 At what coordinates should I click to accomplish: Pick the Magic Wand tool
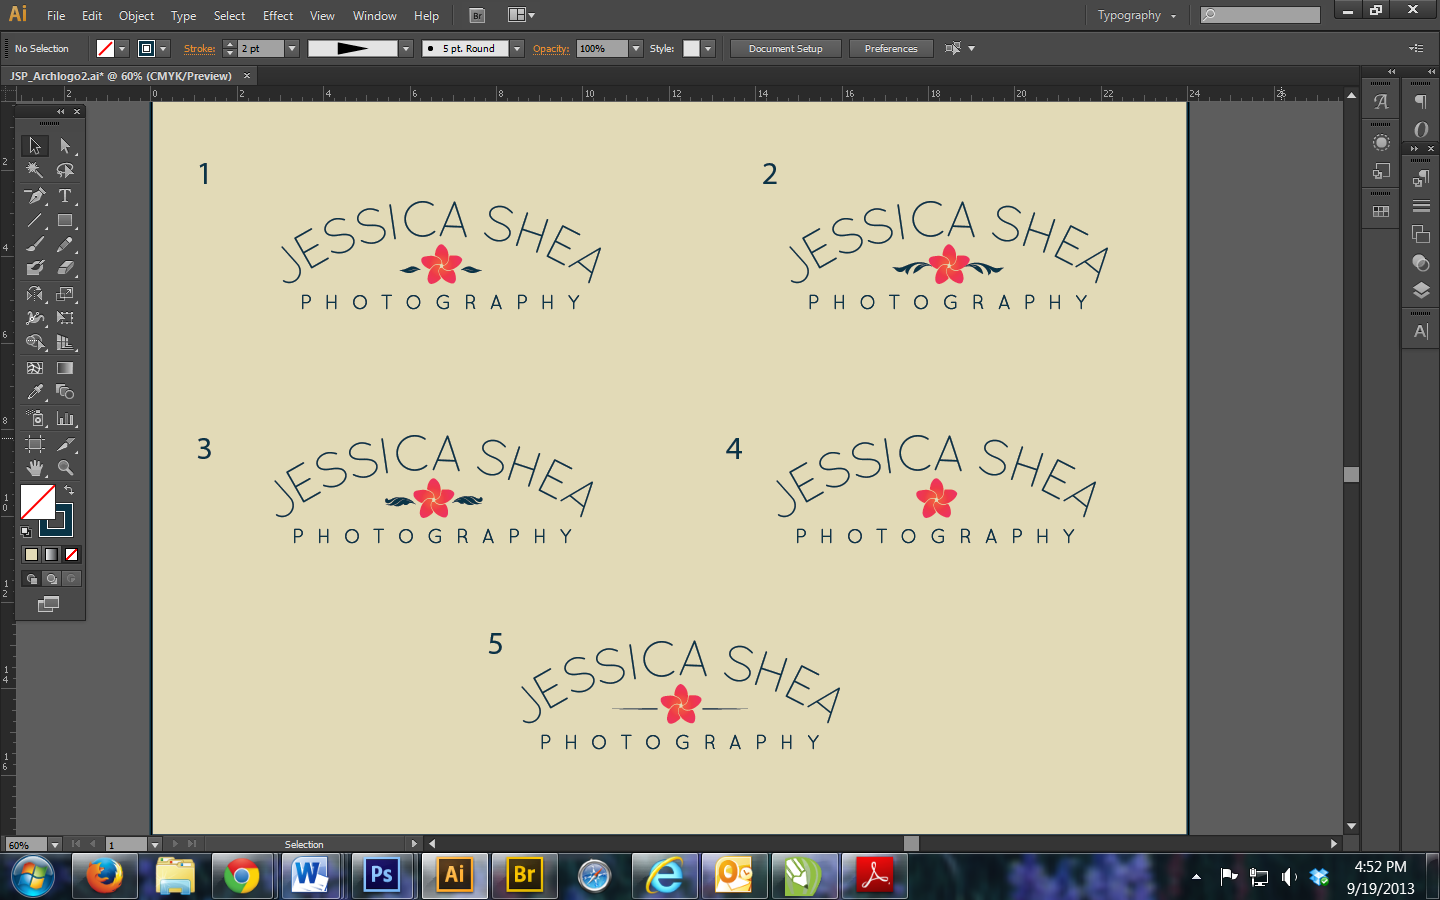coord(35,170)
